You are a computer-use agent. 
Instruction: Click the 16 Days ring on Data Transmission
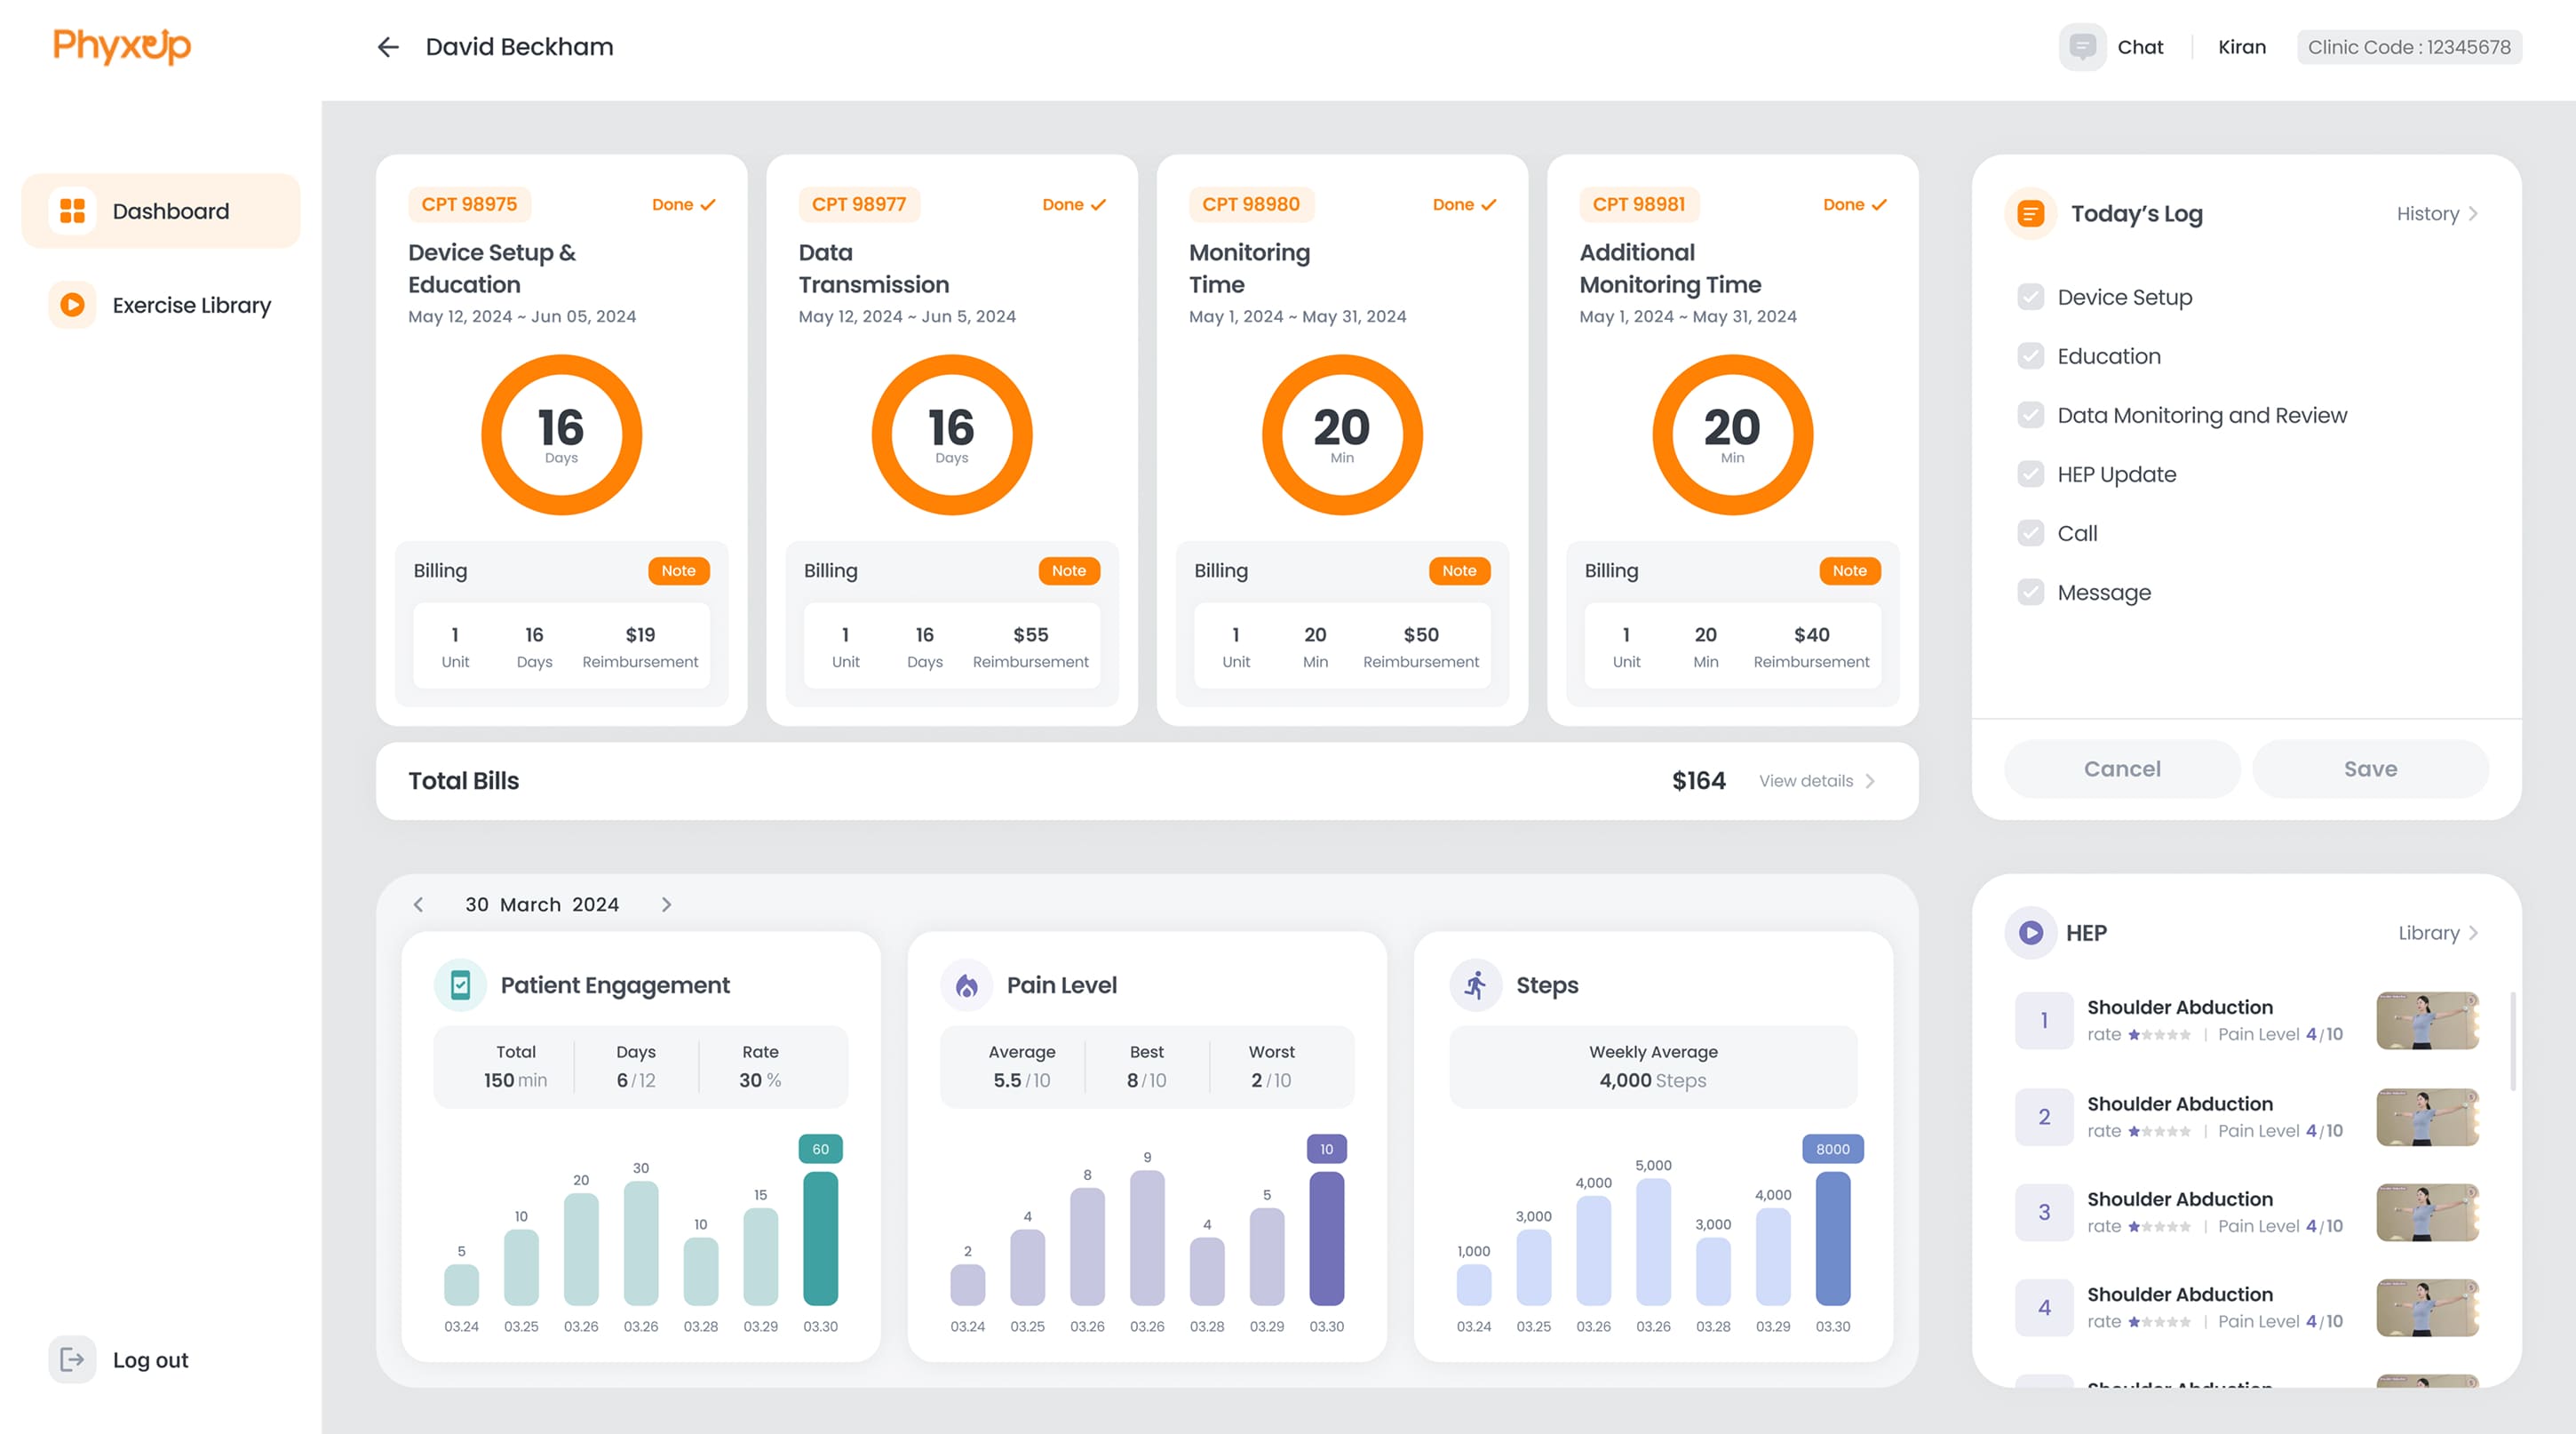952,435
